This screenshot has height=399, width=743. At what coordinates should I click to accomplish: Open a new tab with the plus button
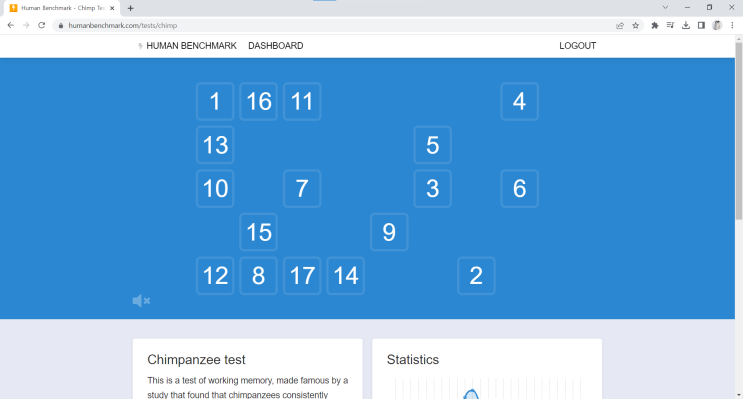coord(130,8)
